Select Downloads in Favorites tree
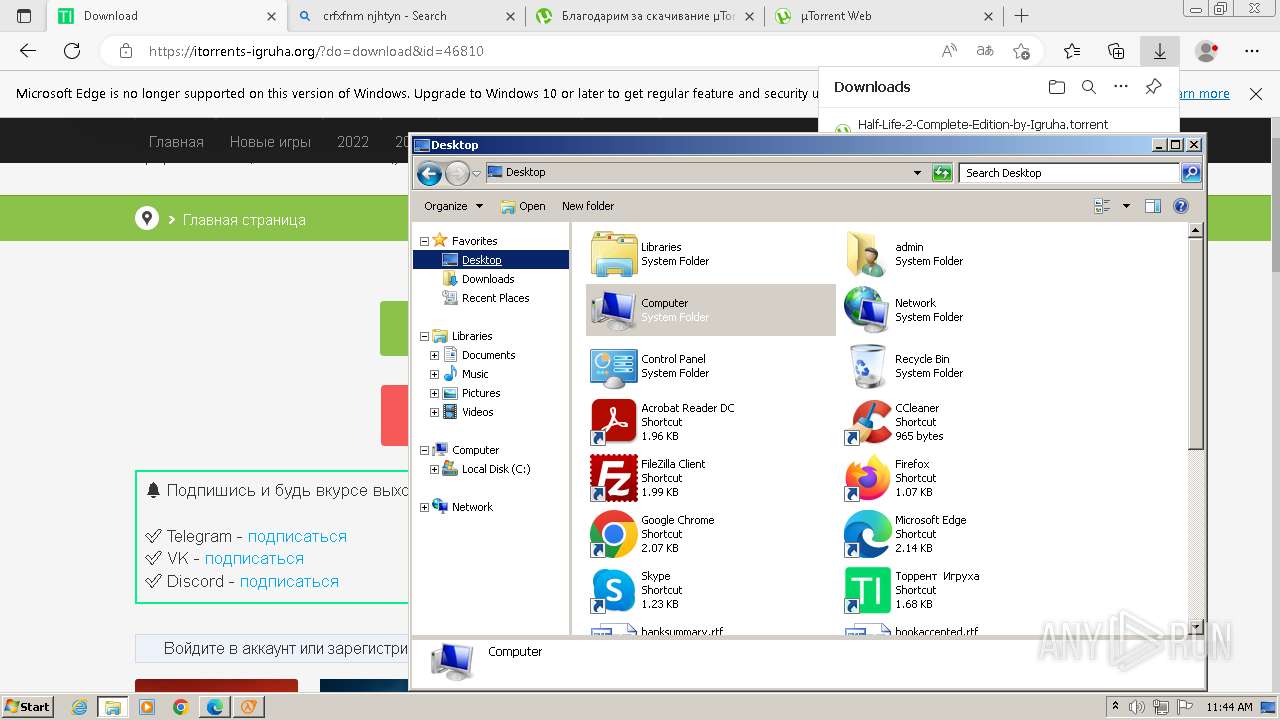 (488, 279)
